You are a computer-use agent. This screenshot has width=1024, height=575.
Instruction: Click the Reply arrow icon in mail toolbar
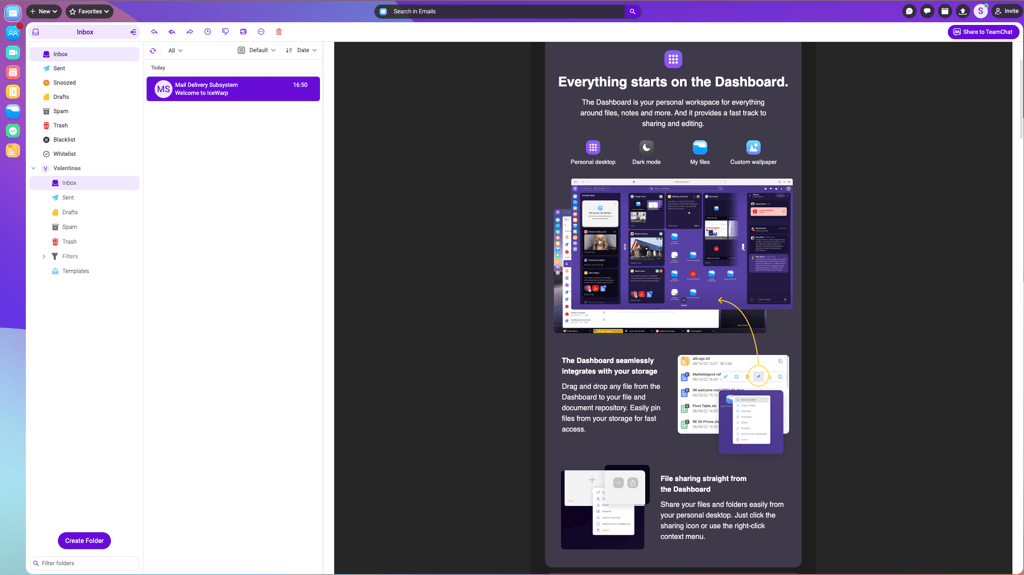tap(154, 31)
